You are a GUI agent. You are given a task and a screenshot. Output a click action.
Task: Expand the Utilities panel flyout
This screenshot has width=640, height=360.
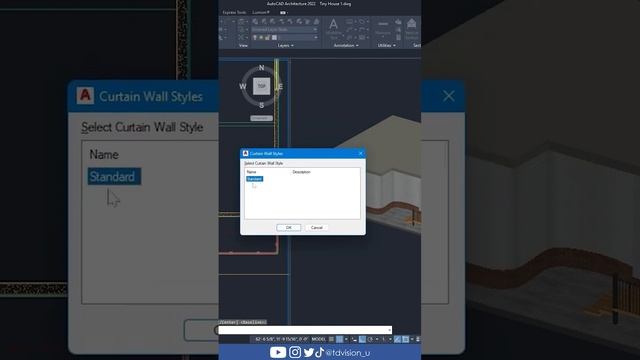(387, 45)
